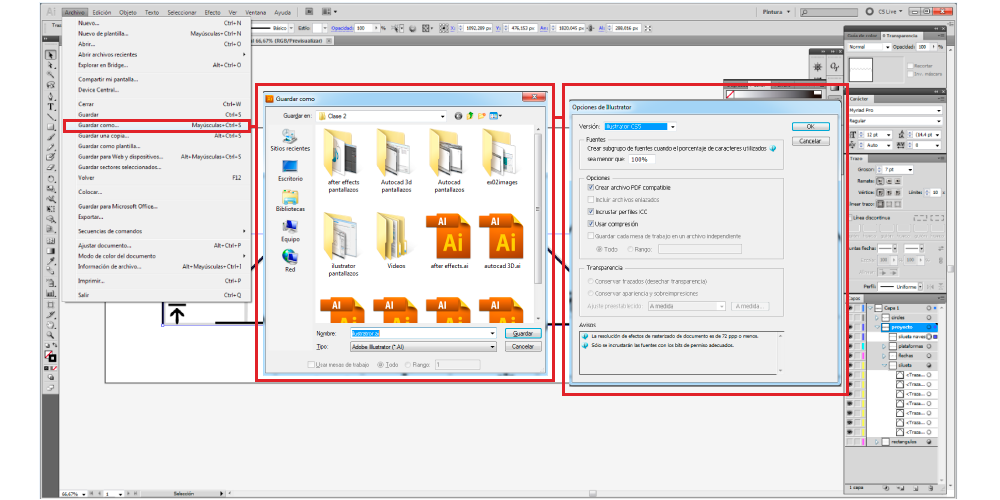Enable Línea discontinua checkbox in Trazo panel
The height and width of the screenshot is (500, 1000).
850,218
